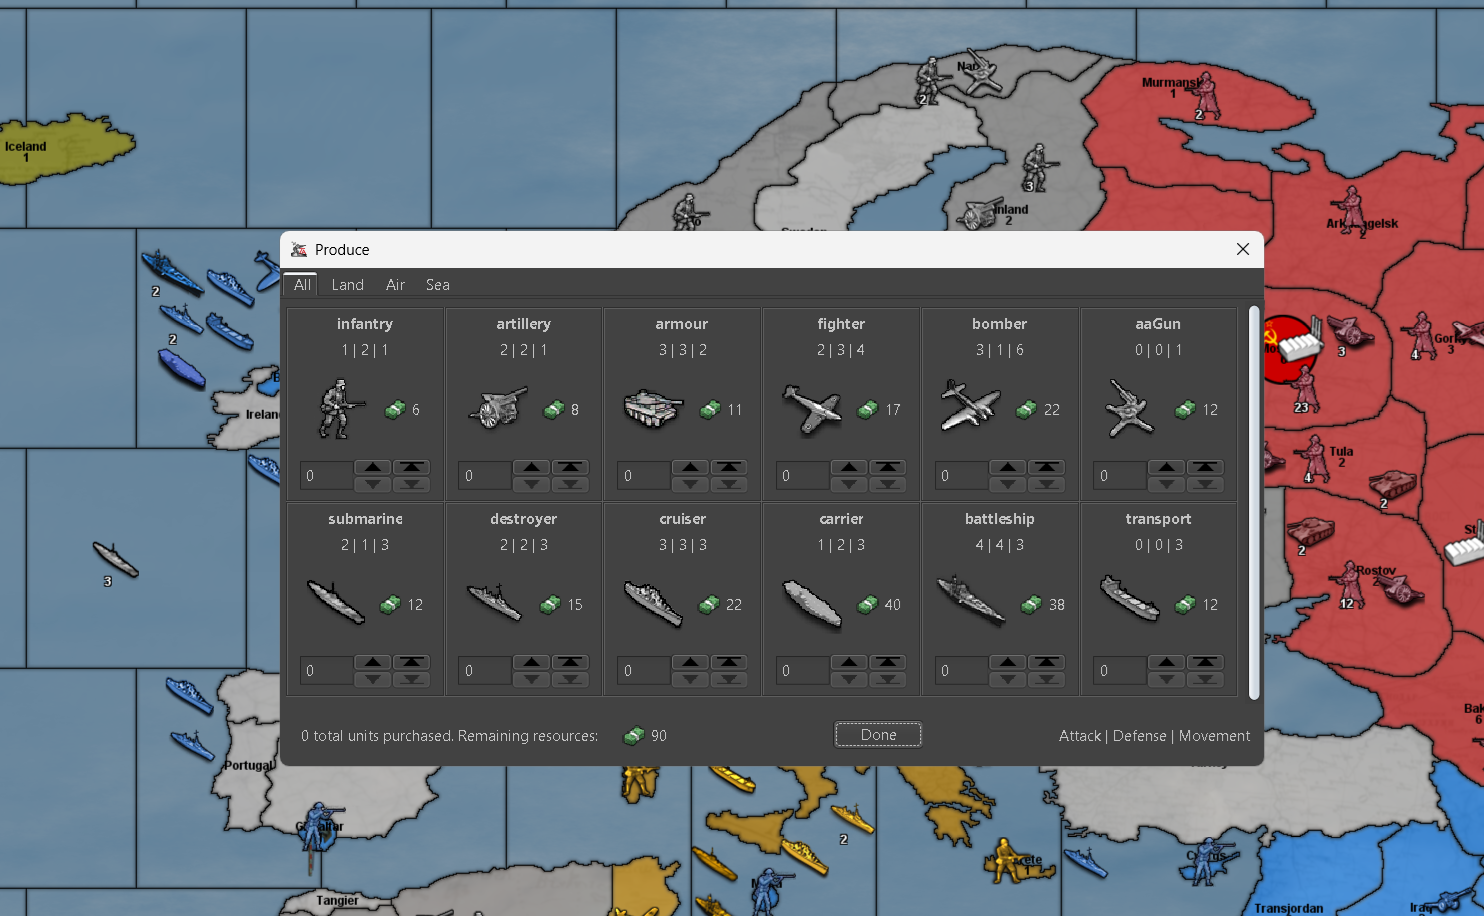
Task: Select the transport ship unit icon
Action: pyautogui.click(x=1130, y=598)
